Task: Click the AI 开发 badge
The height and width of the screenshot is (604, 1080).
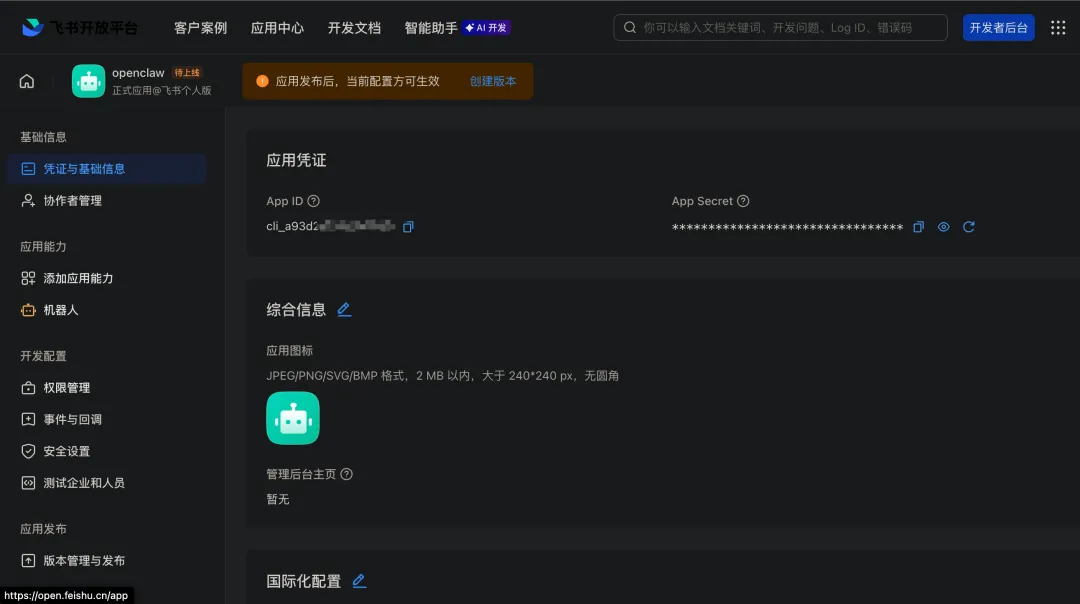Action: point(486,28)
